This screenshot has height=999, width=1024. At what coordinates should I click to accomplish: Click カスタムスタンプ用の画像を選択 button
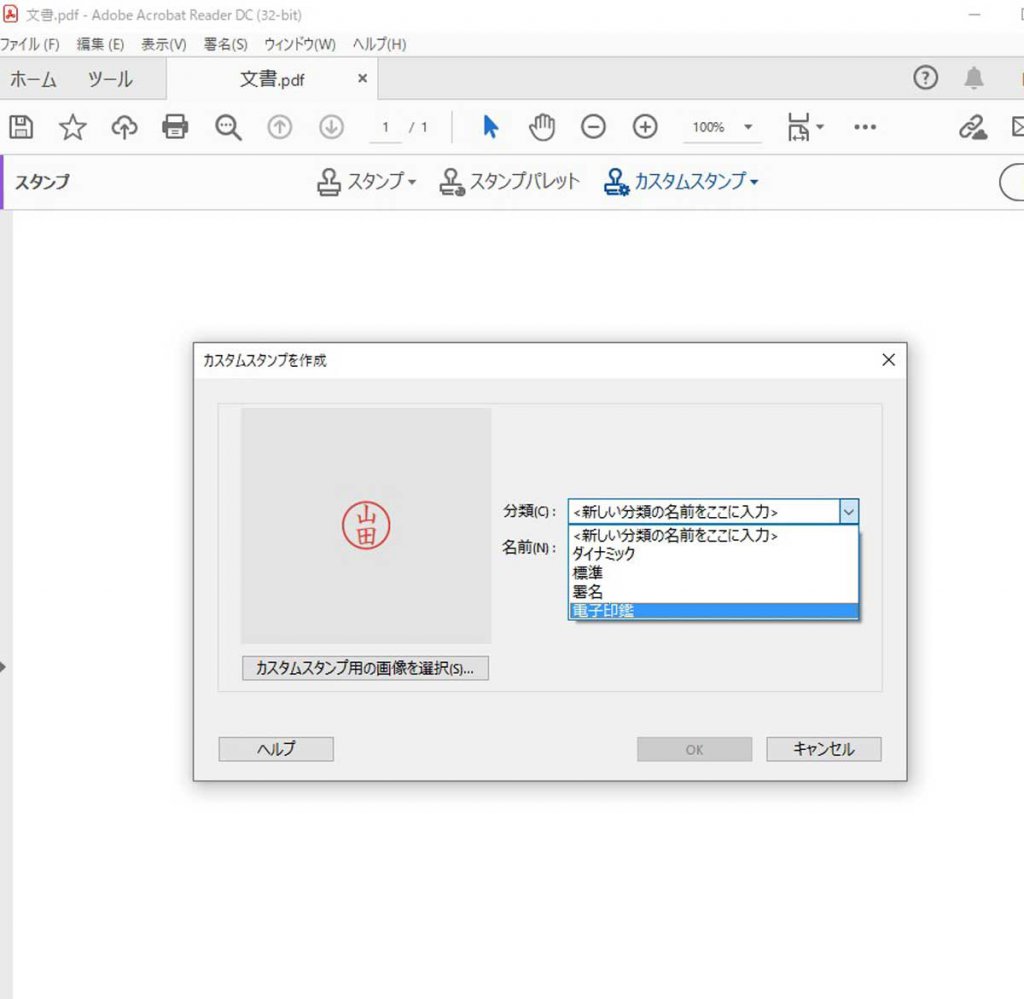click(x=365, y=668)
